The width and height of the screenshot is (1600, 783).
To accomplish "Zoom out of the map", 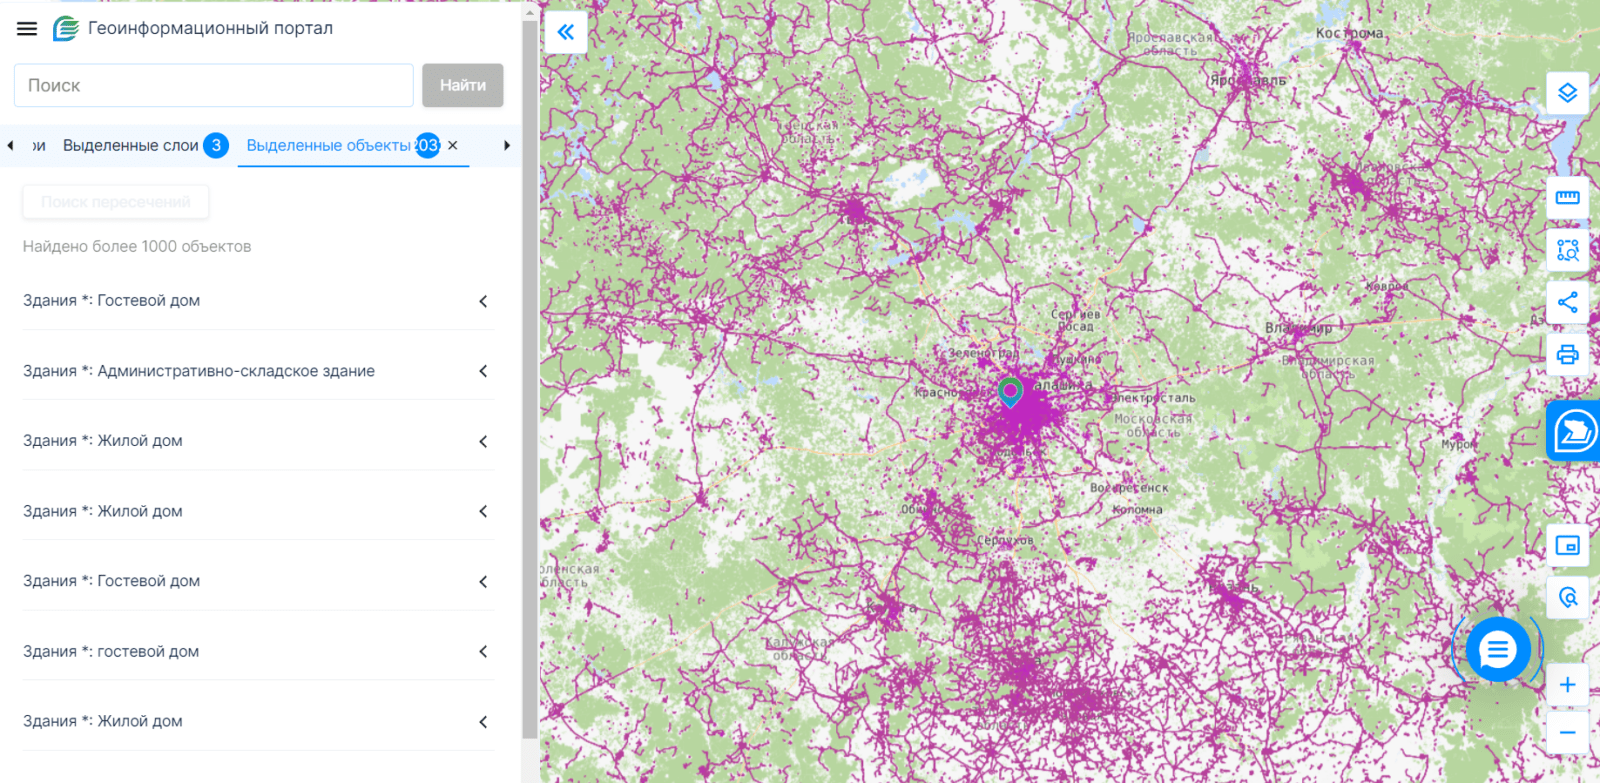I will 1567,733.
